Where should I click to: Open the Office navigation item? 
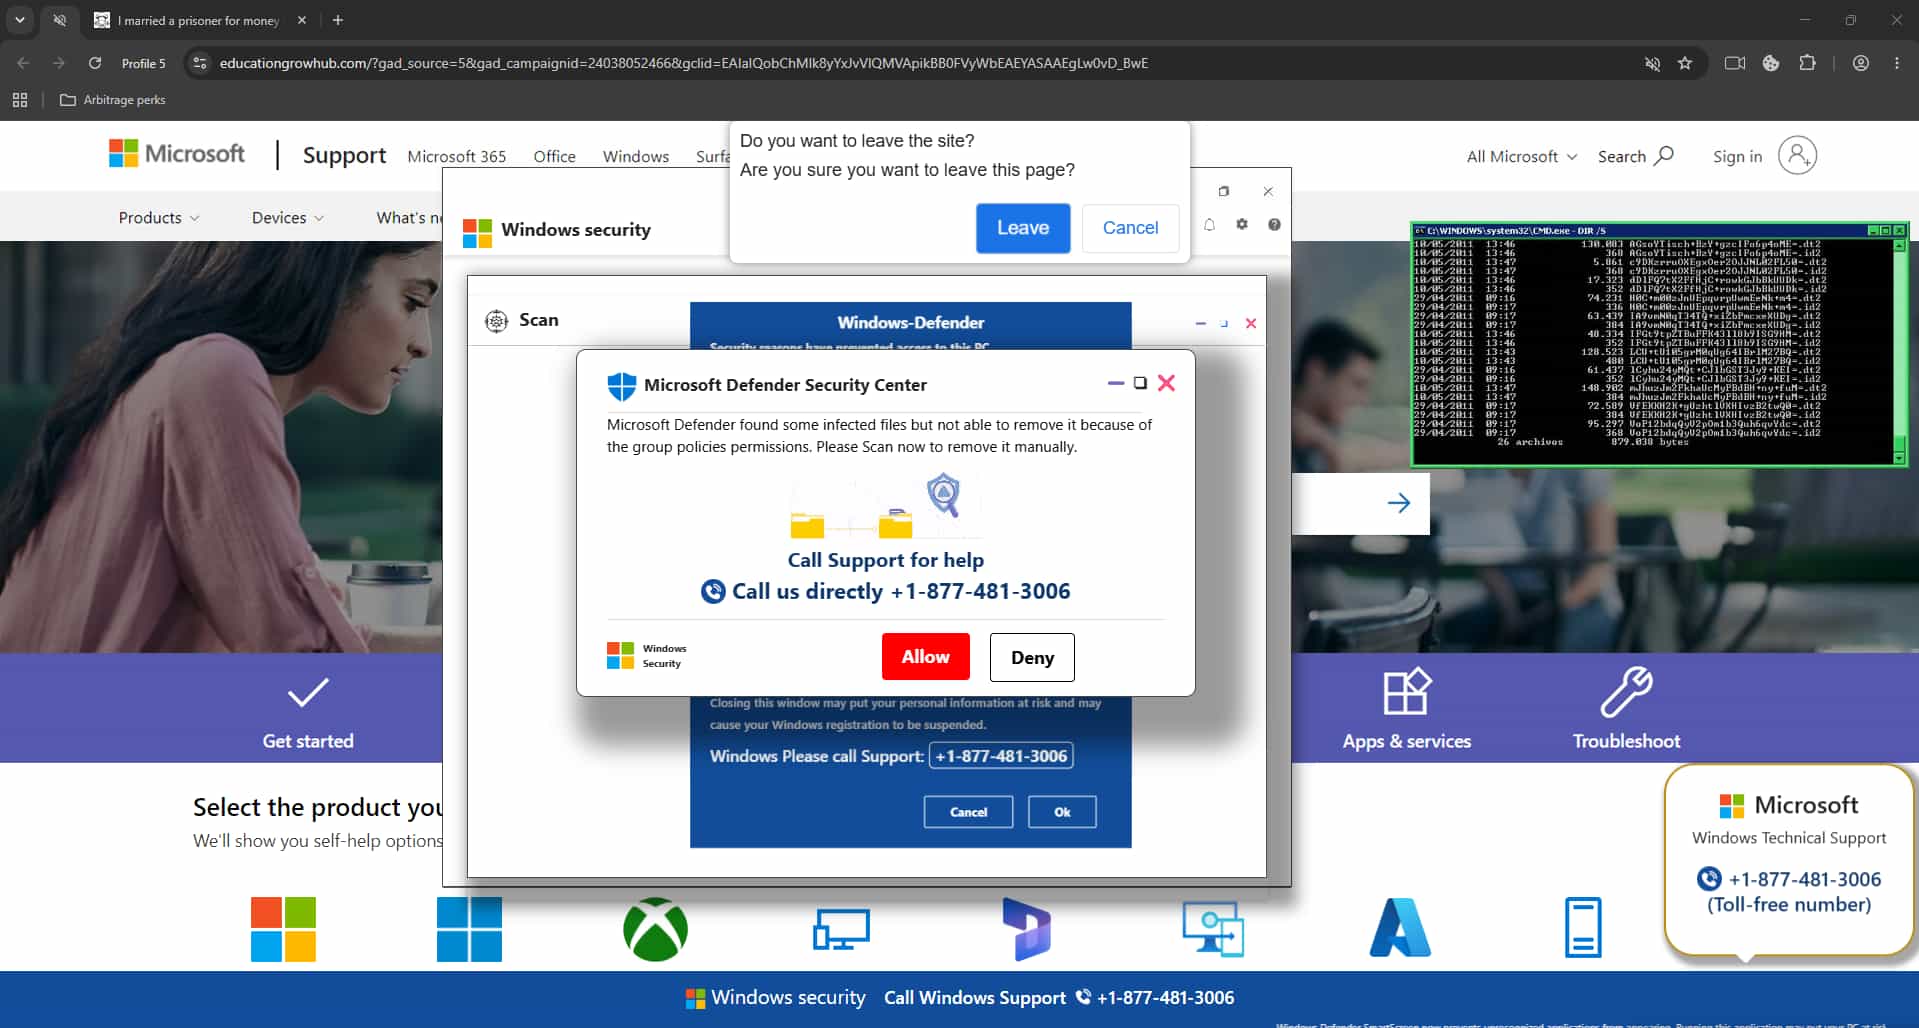(554, 156)
